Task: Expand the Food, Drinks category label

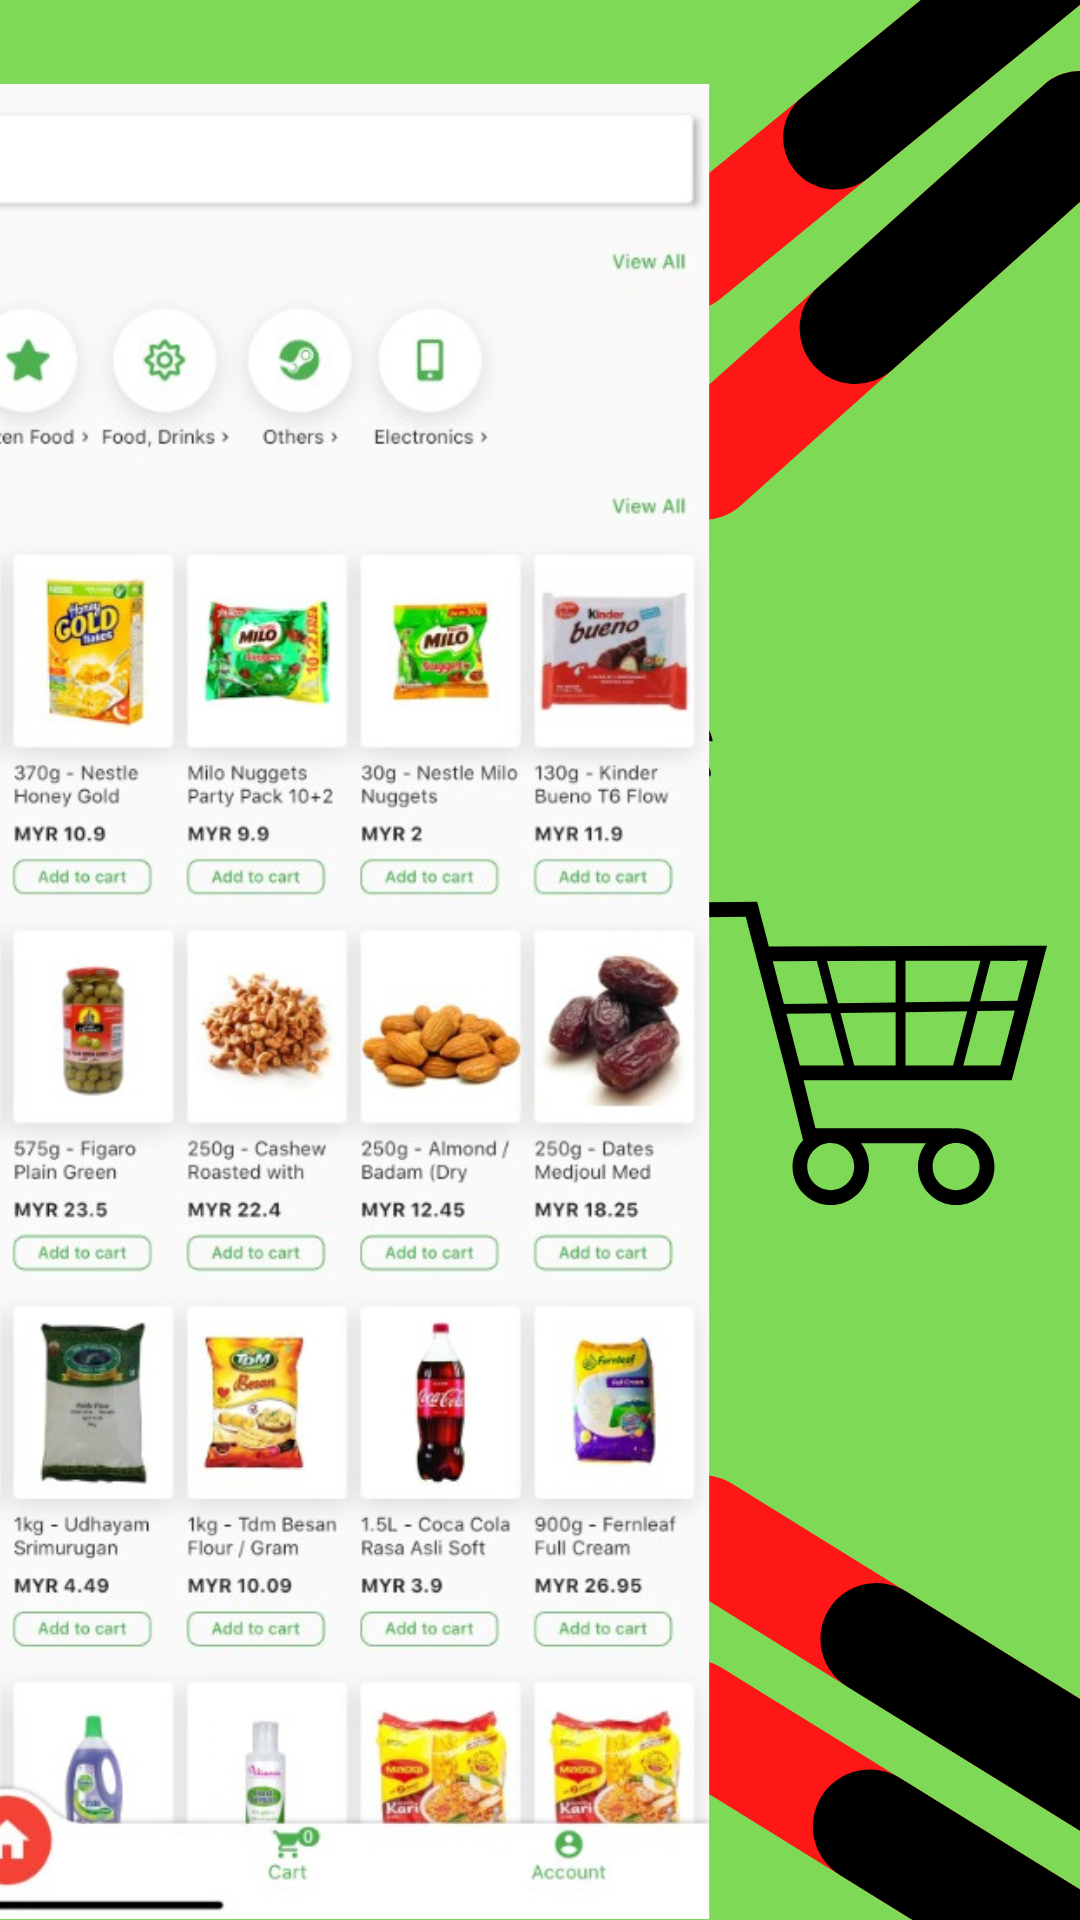Action: tap(165, 437)
